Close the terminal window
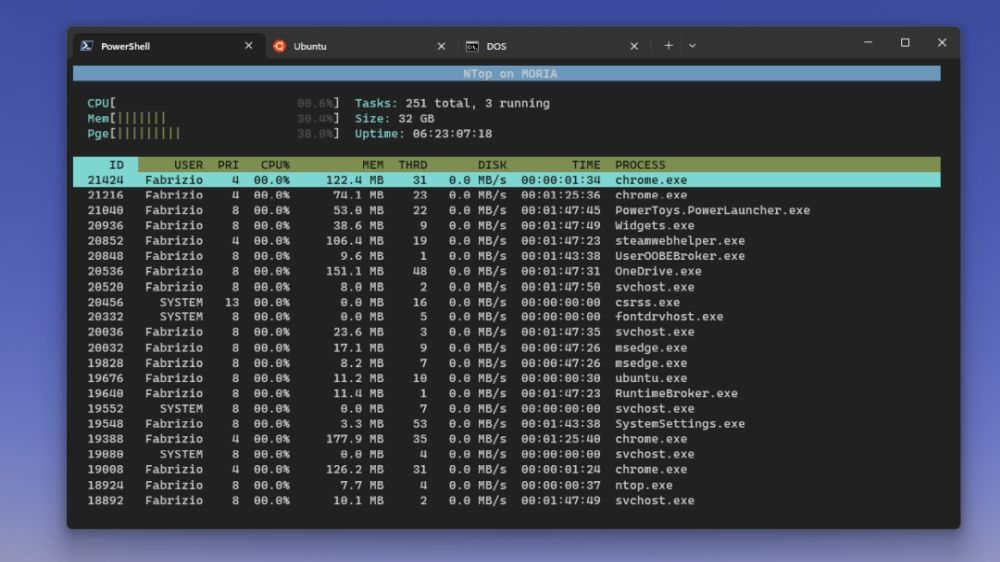Viewport: 1000px width, 562px height. coord(942,42)
